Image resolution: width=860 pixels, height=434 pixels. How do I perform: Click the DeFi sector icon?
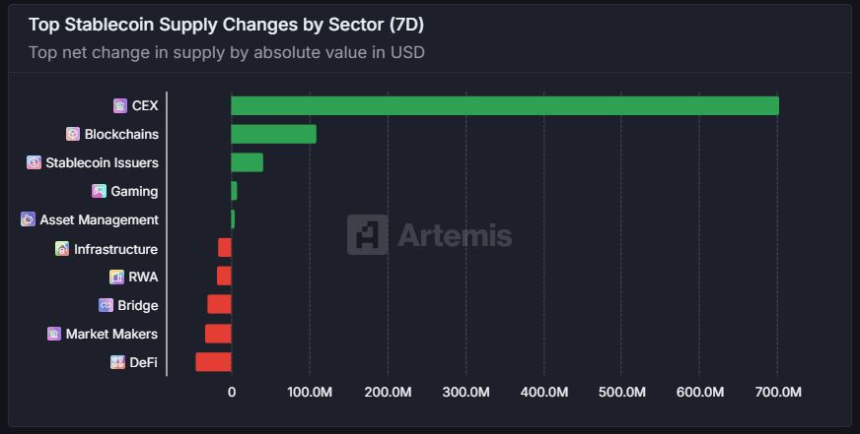pos(117,362)
